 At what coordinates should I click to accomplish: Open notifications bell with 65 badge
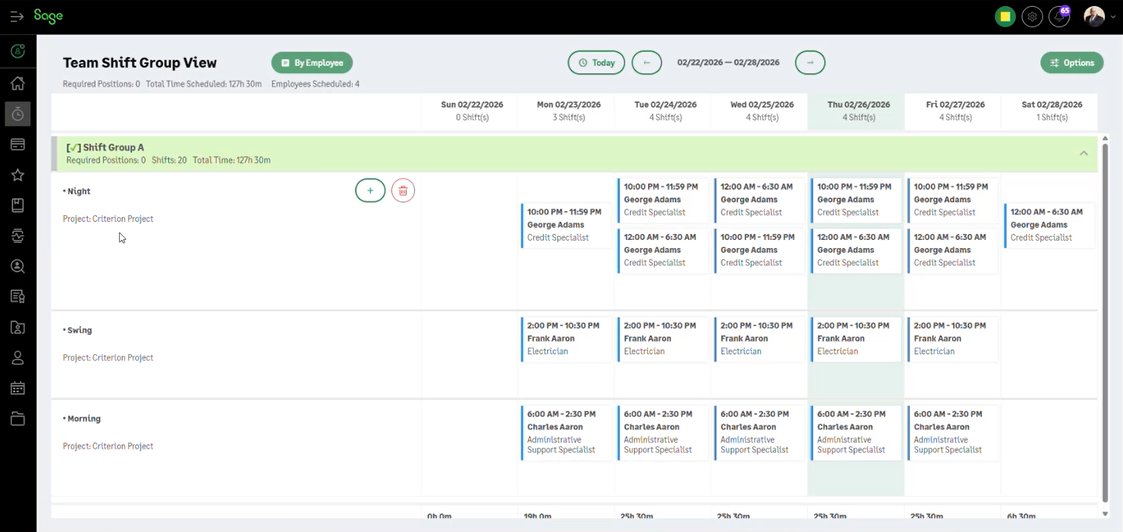pyautogui.click(x=1059, y=16)
